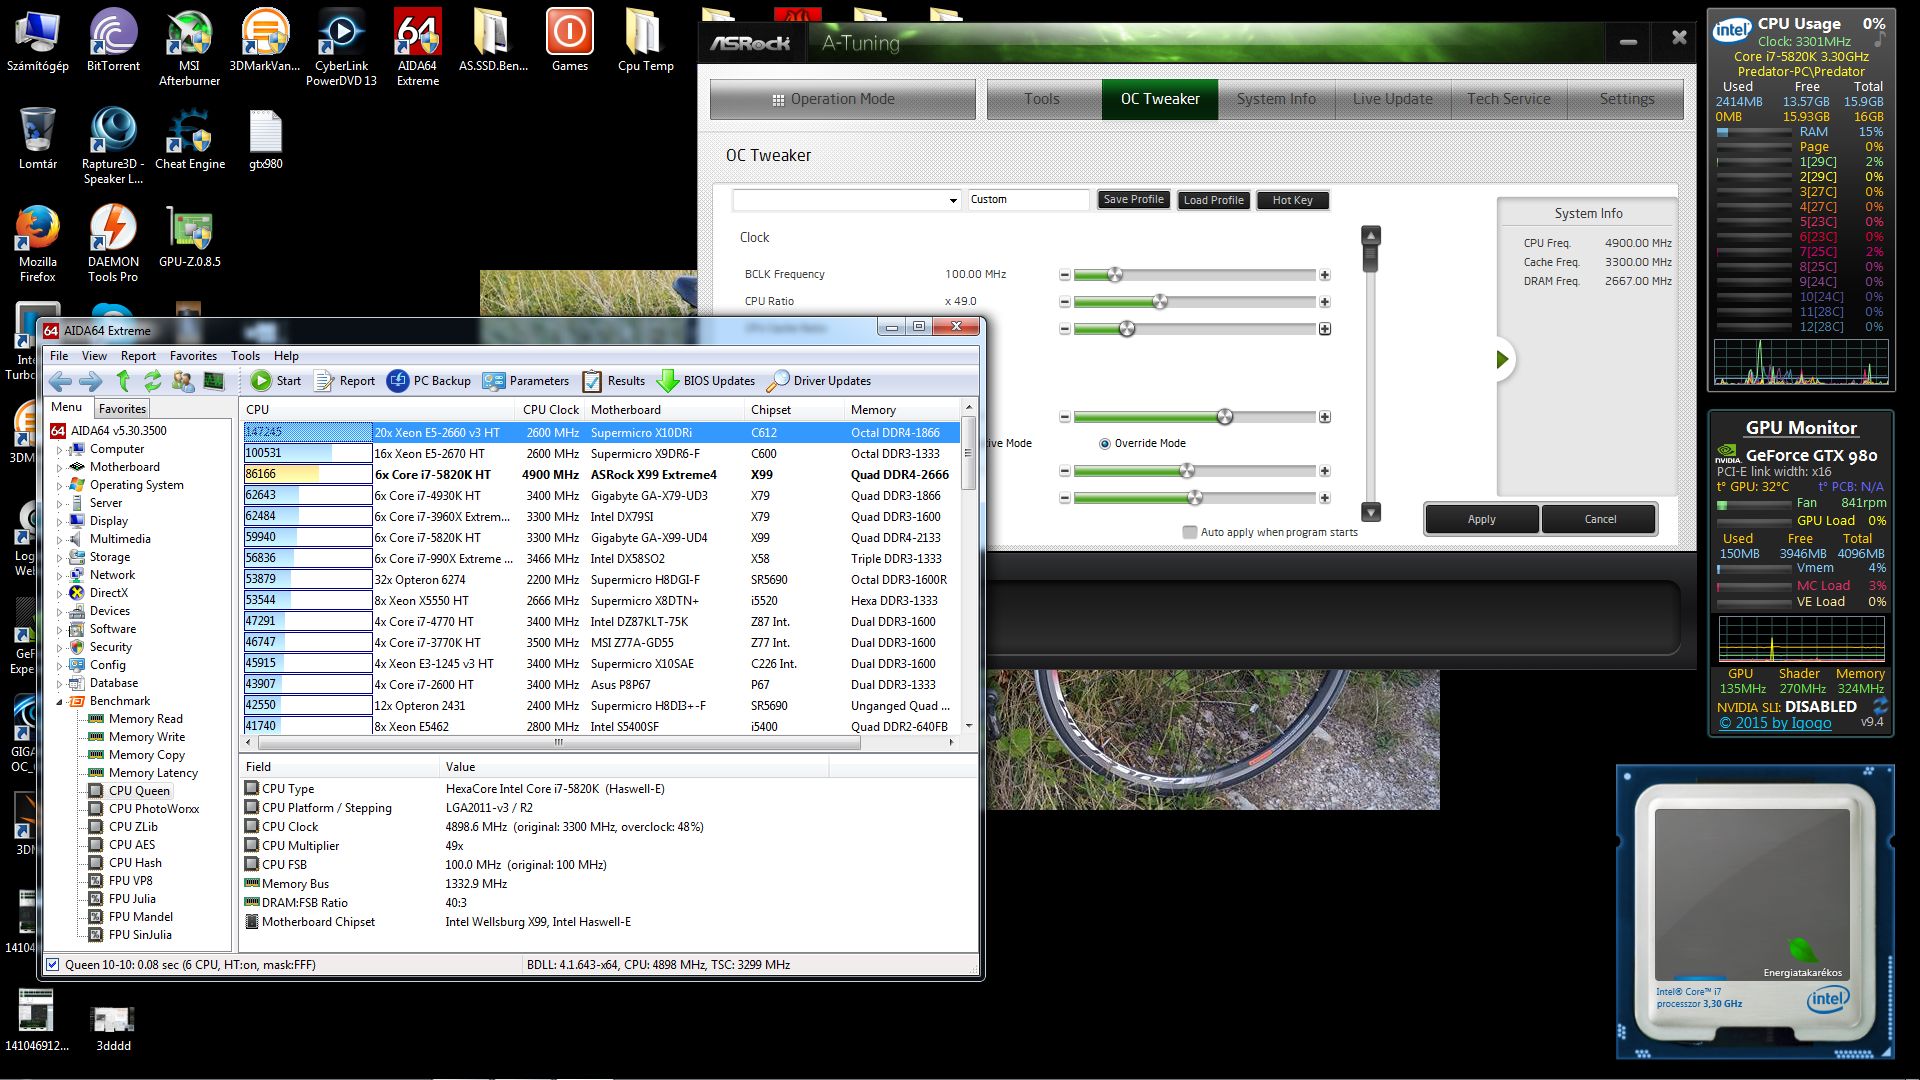Viewport: 1920px width, 1080px height.
Task: Expand Operating System tree node
Action: (x=59, y=486)
